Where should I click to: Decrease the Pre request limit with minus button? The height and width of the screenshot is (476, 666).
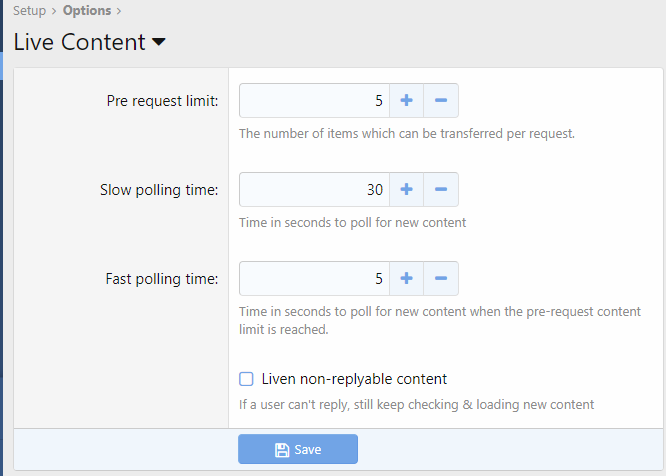(441, 101)
